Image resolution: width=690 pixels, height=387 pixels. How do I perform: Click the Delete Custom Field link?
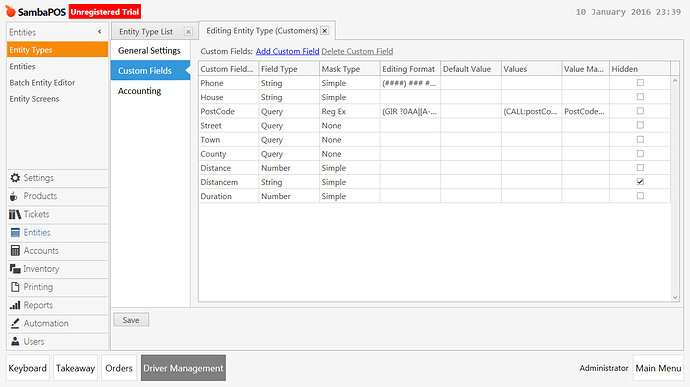pyautogui.click(x=357, y=51)
